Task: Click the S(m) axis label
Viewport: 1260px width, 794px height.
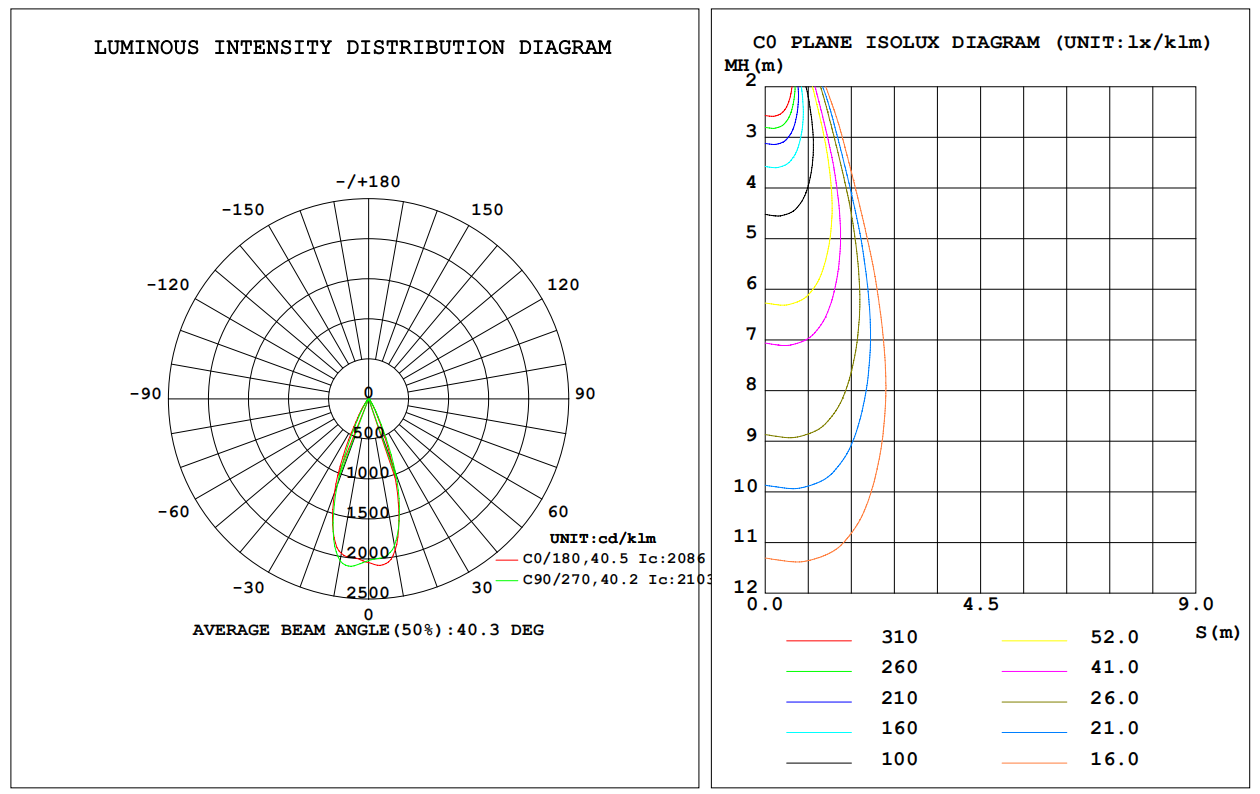Action: [1217, 632]
